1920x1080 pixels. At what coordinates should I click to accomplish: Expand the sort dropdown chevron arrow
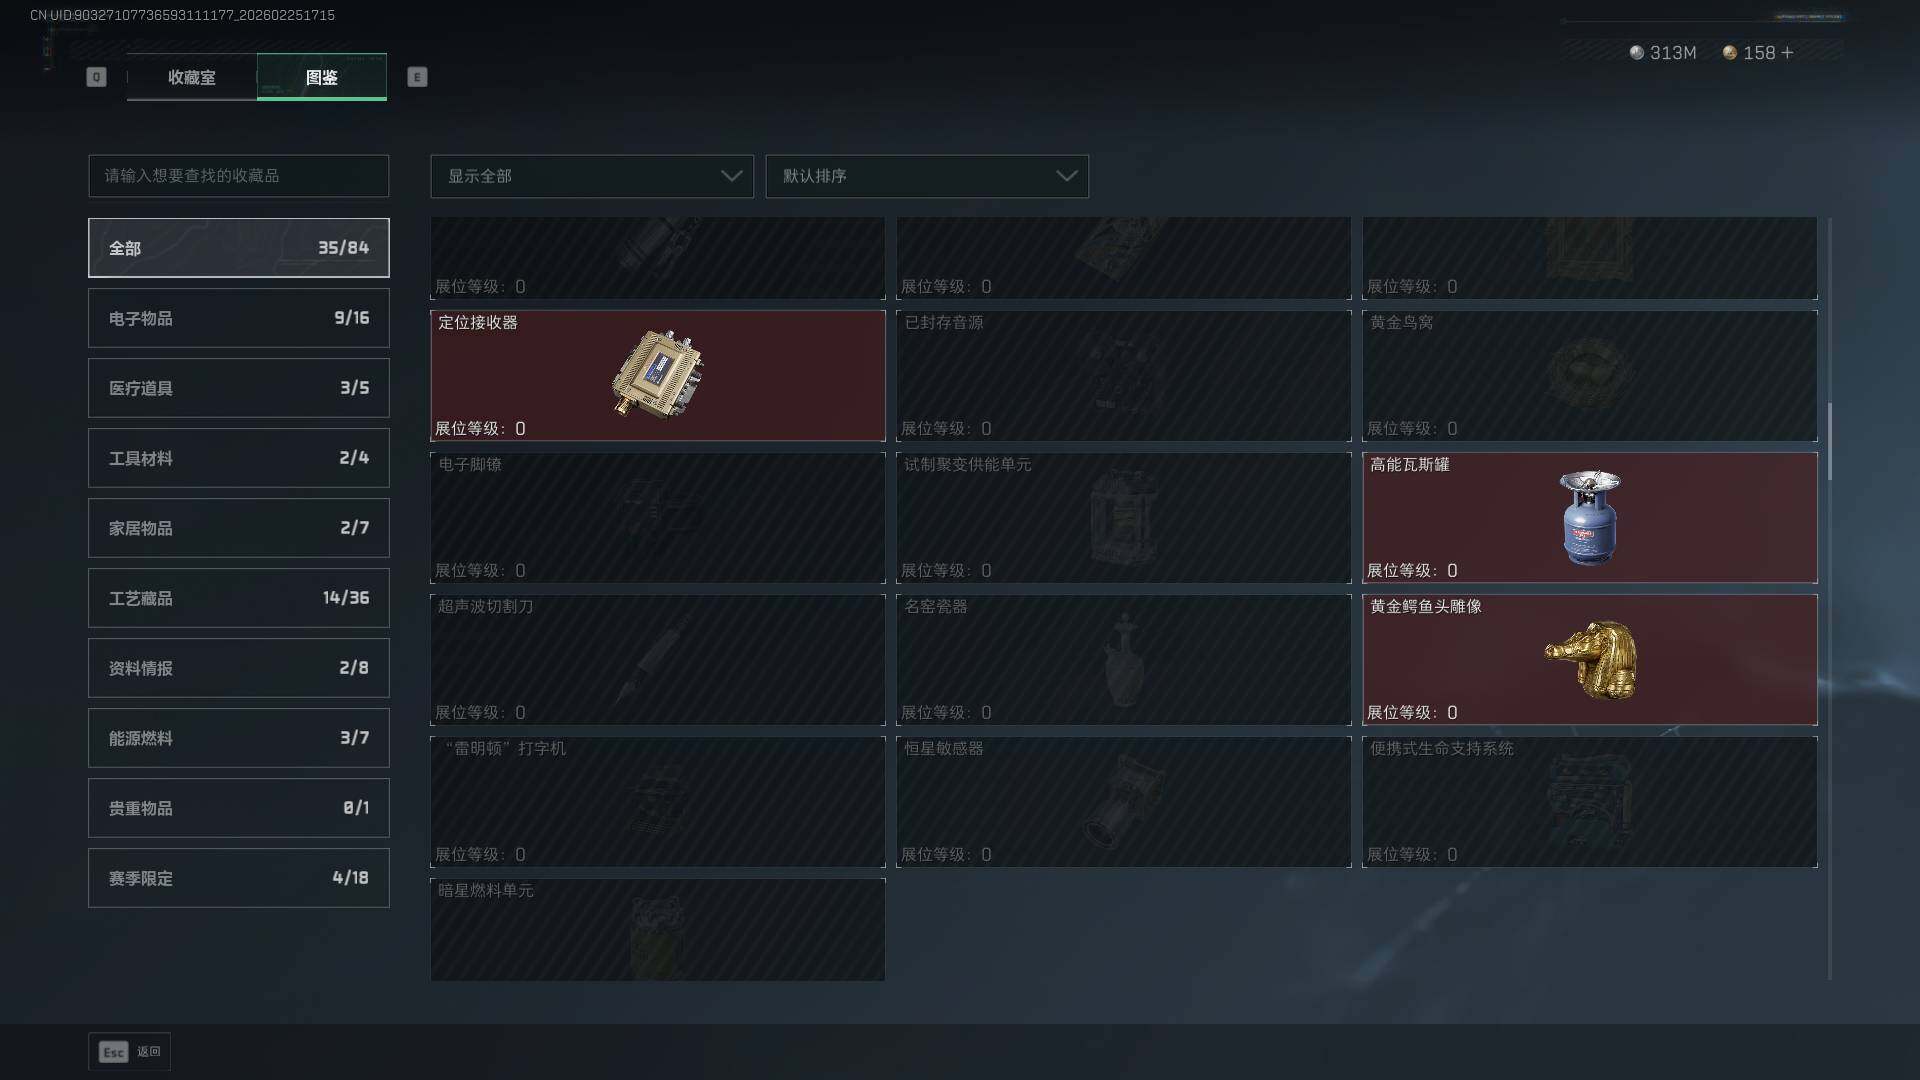pyautogui.click(x=1067, y=176)
